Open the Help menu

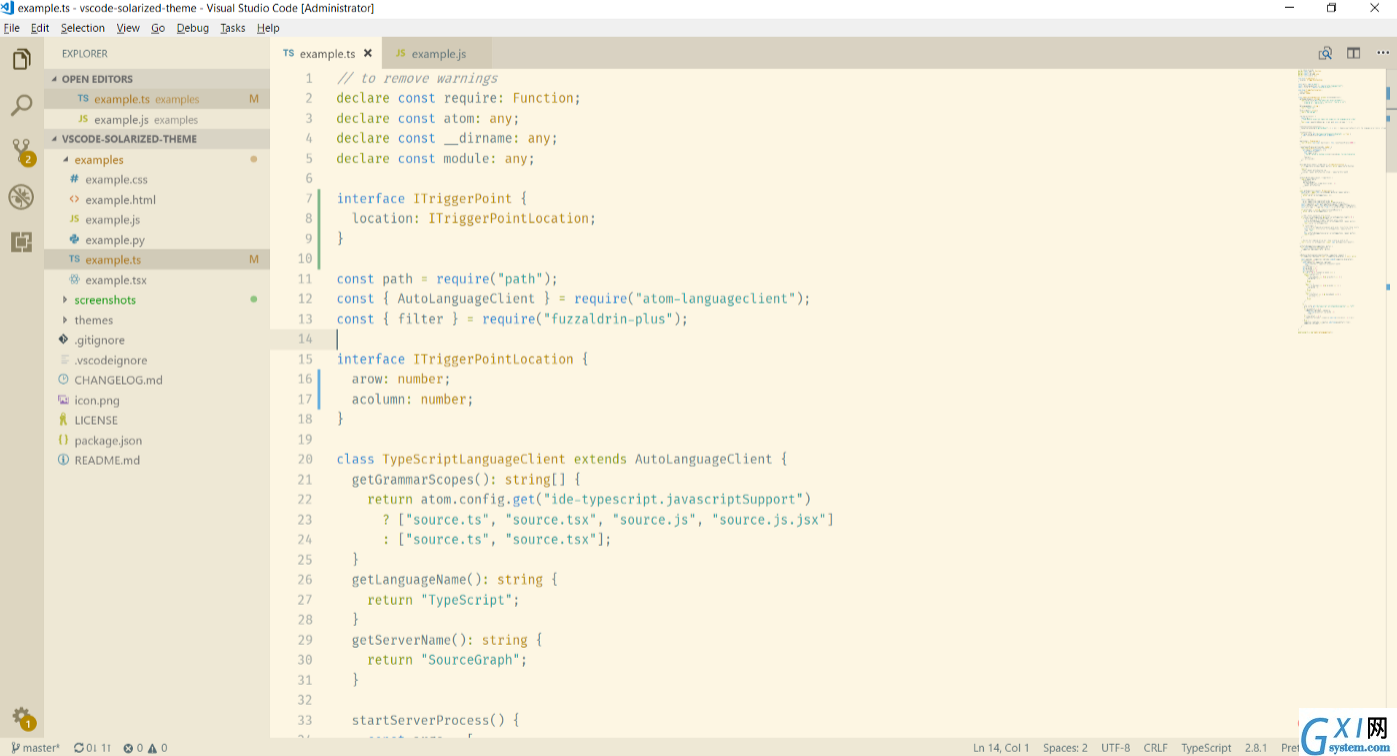pyautogui.click(x=268, y=28)
